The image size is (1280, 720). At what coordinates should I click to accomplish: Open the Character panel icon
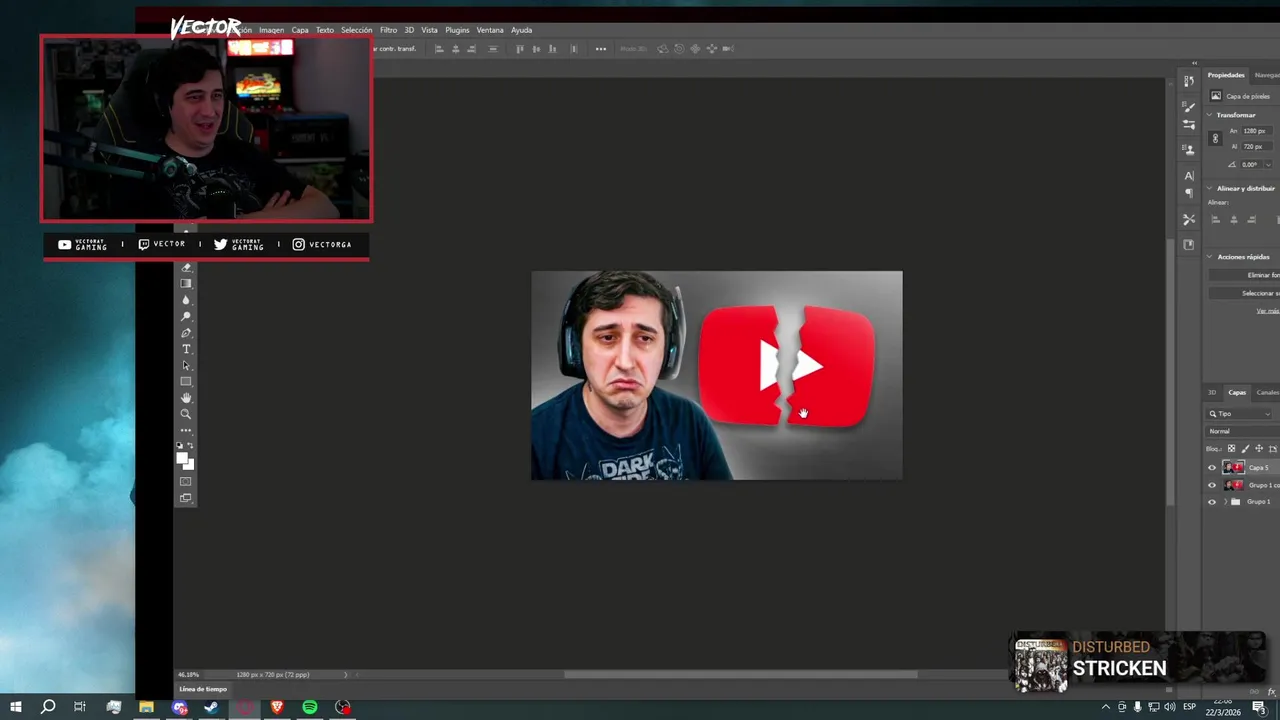coord(1189,175)
